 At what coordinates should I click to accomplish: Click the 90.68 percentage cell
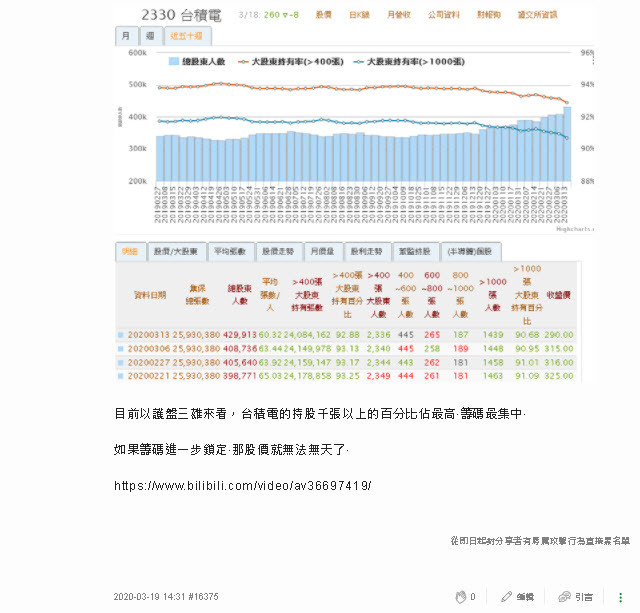527,335
